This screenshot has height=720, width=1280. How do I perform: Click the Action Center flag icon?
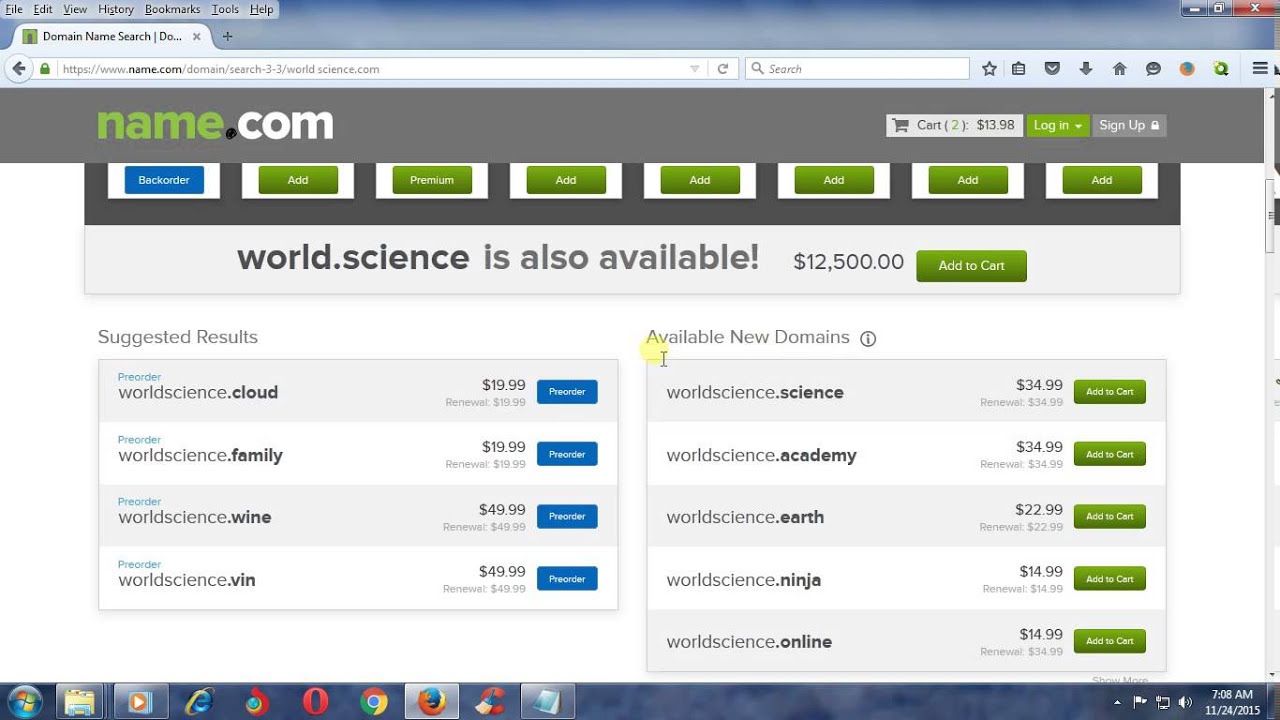pos(1139,702)
